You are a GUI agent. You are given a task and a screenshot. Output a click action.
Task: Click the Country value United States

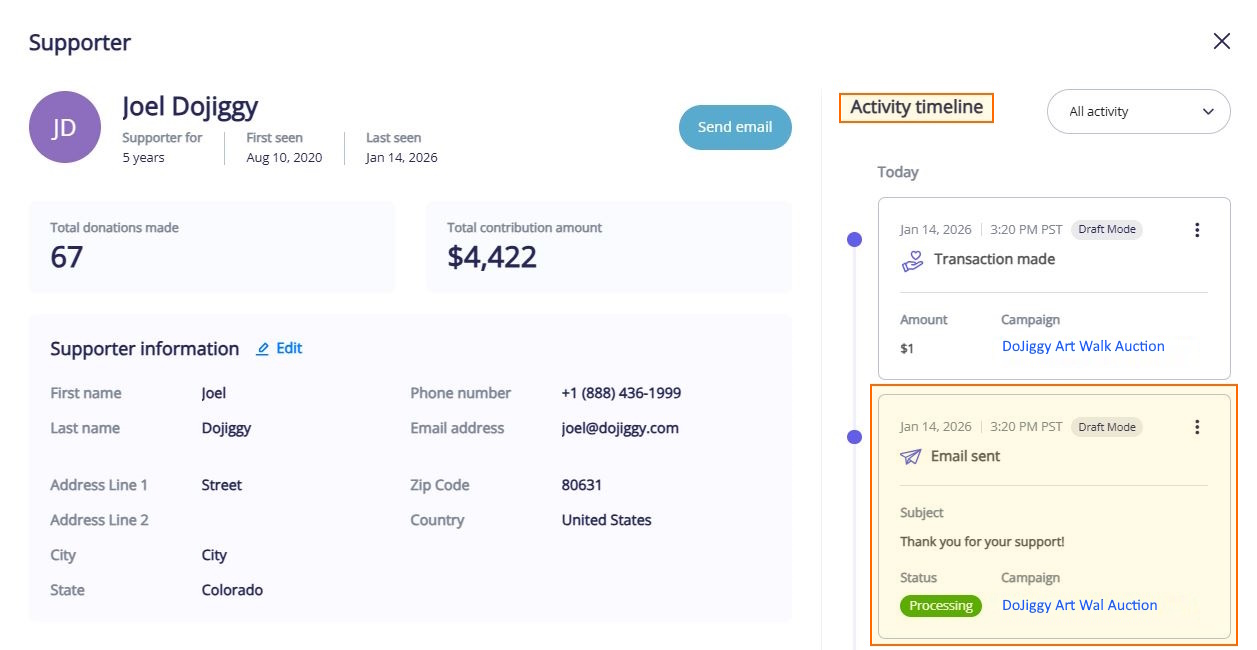606,520
